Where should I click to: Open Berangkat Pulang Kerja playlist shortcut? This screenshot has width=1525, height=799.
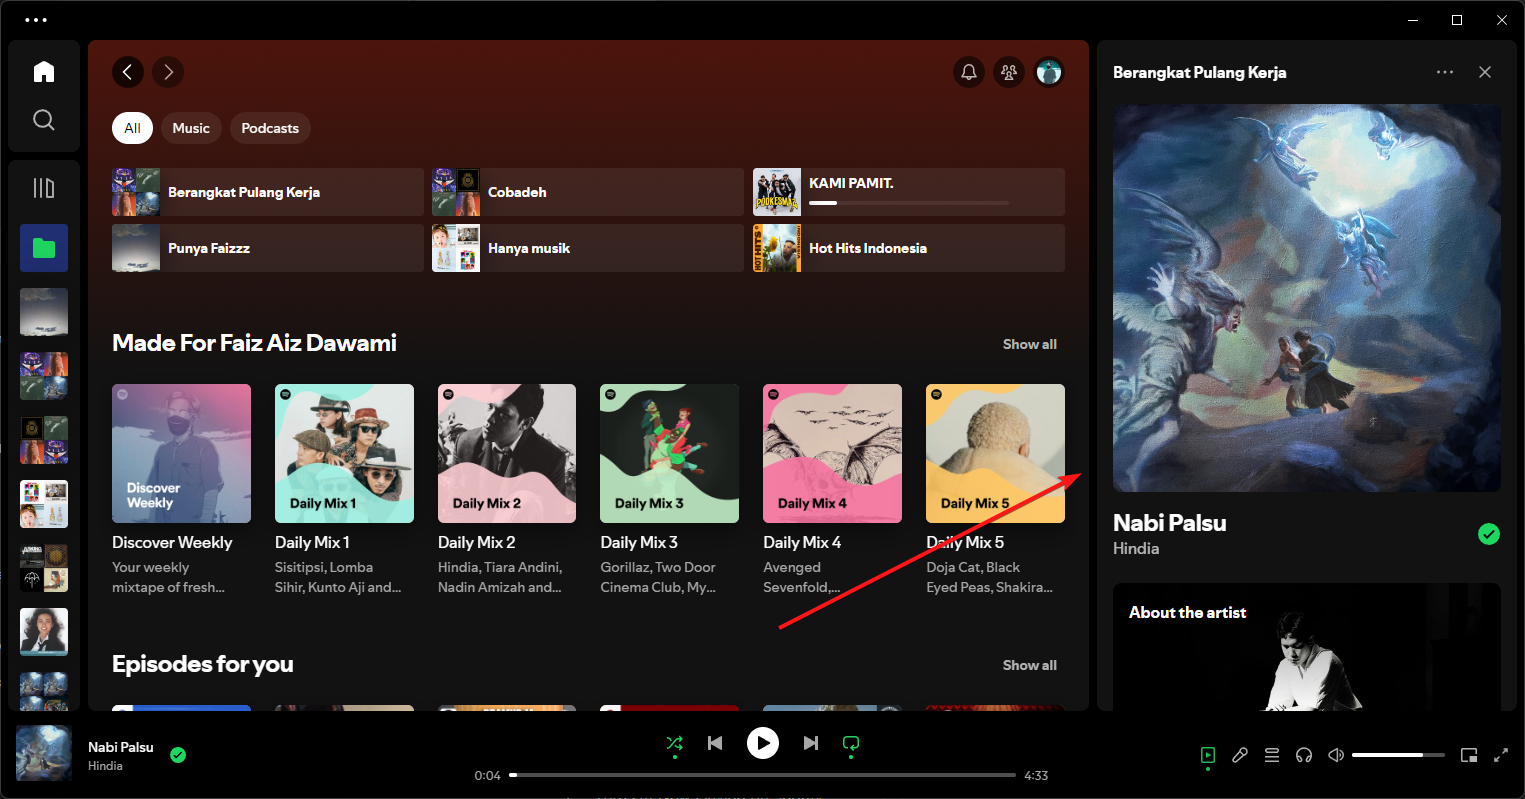(268, 192)
